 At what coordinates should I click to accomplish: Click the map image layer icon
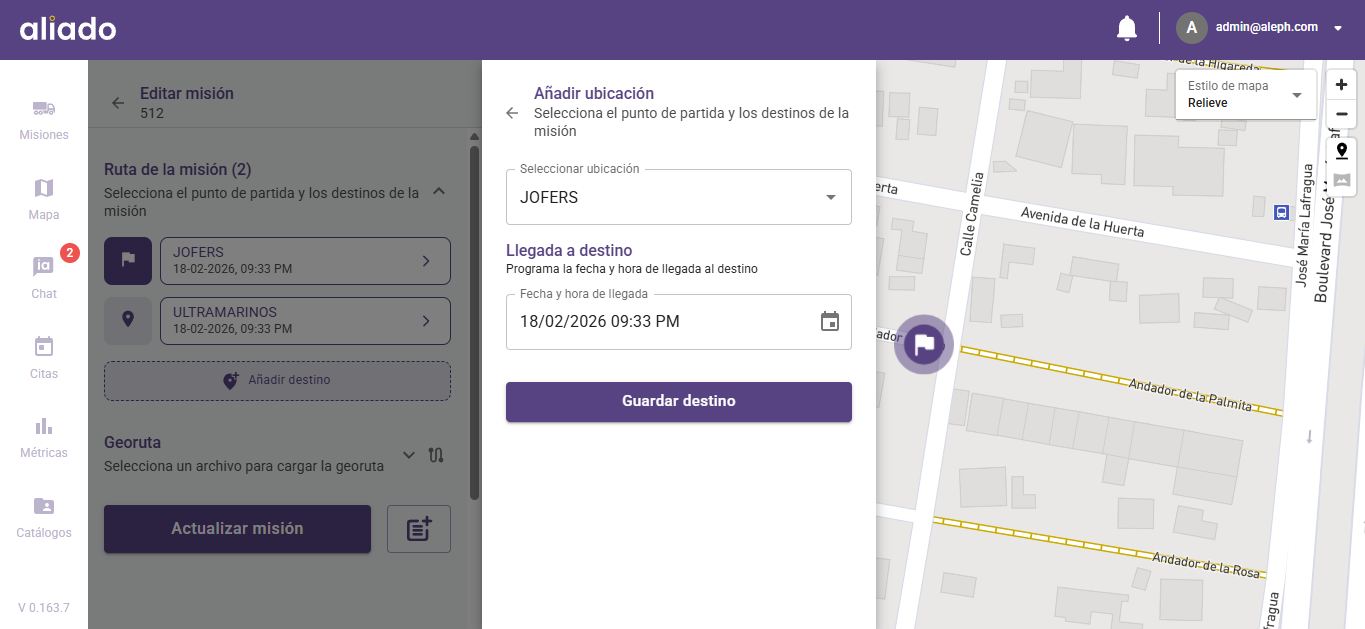coord(1341,180)
